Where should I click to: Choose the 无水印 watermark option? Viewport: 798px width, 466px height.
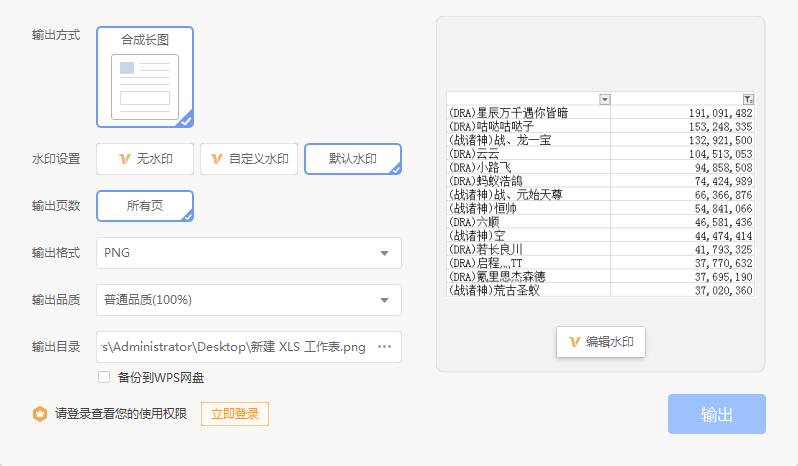click(x=145, y=159)
